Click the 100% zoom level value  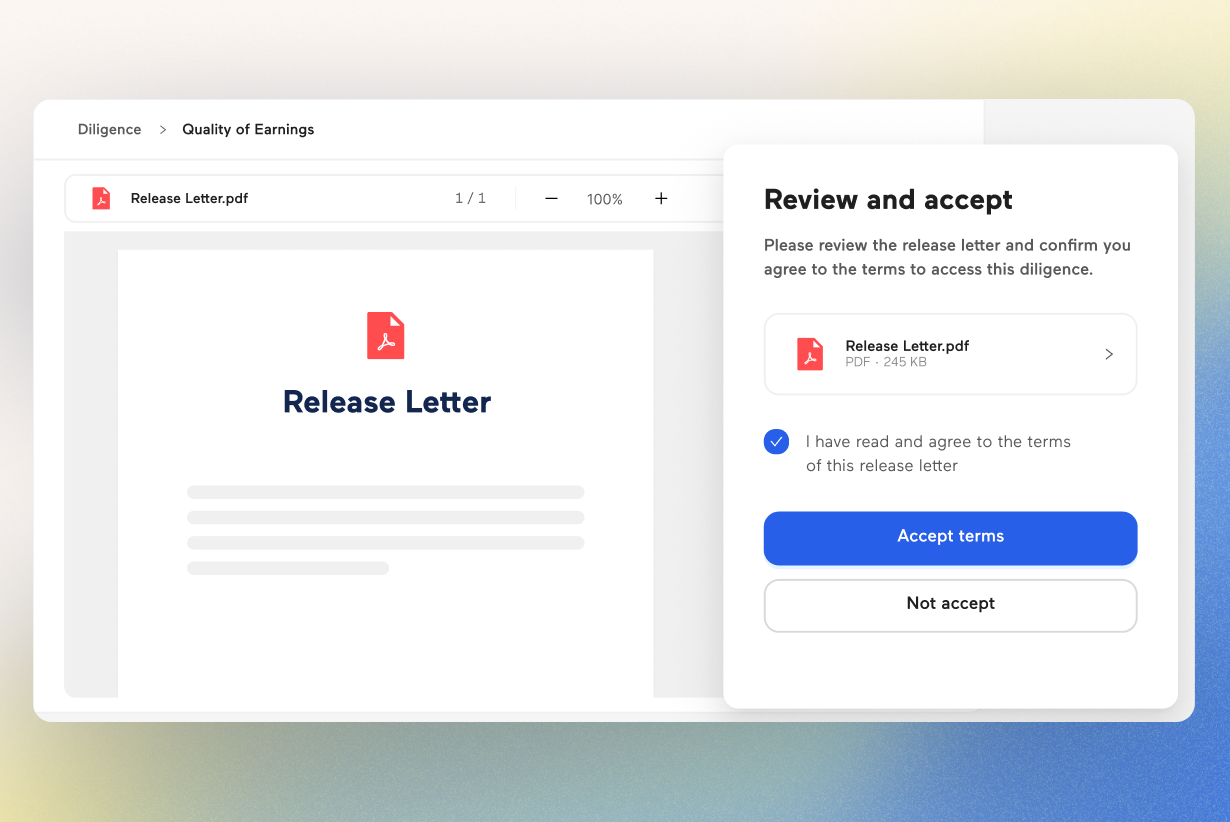tap(605, 199)
